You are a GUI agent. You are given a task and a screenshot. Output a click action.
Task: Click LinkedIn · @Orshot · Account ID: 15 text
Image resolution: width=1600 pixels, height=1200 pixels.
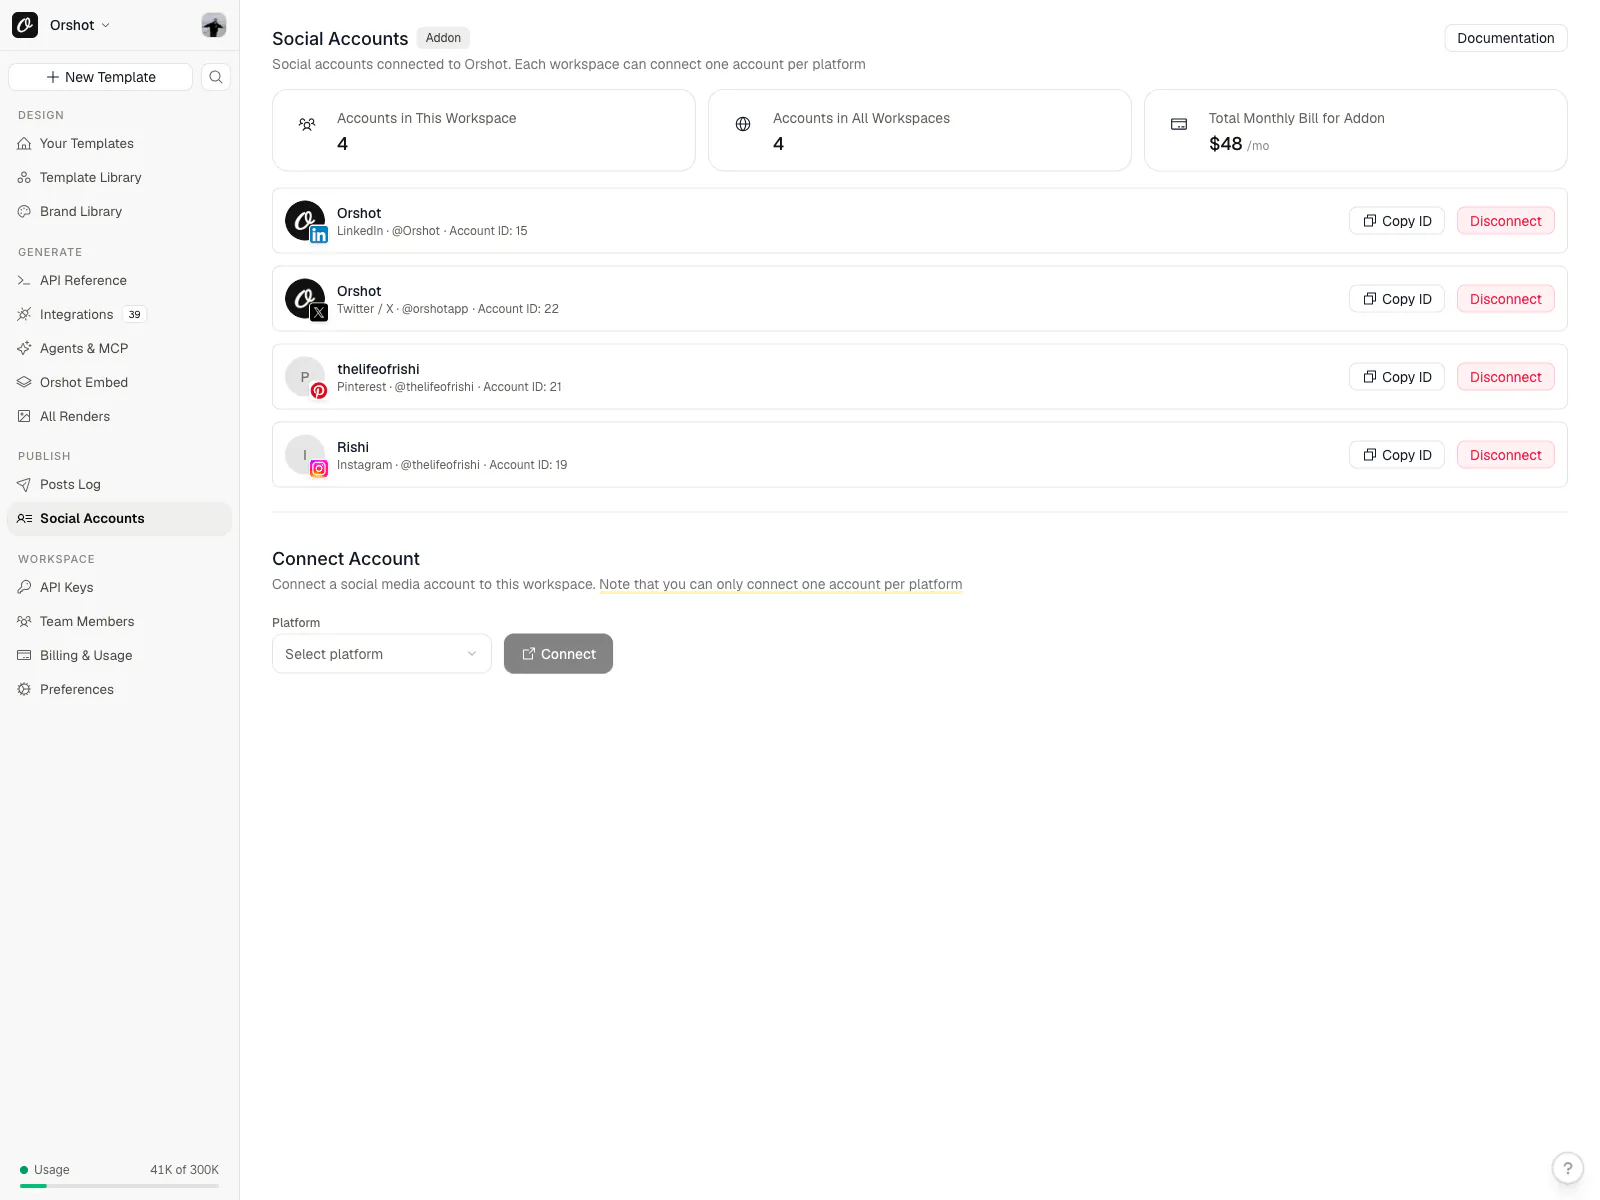coord(432,231)
